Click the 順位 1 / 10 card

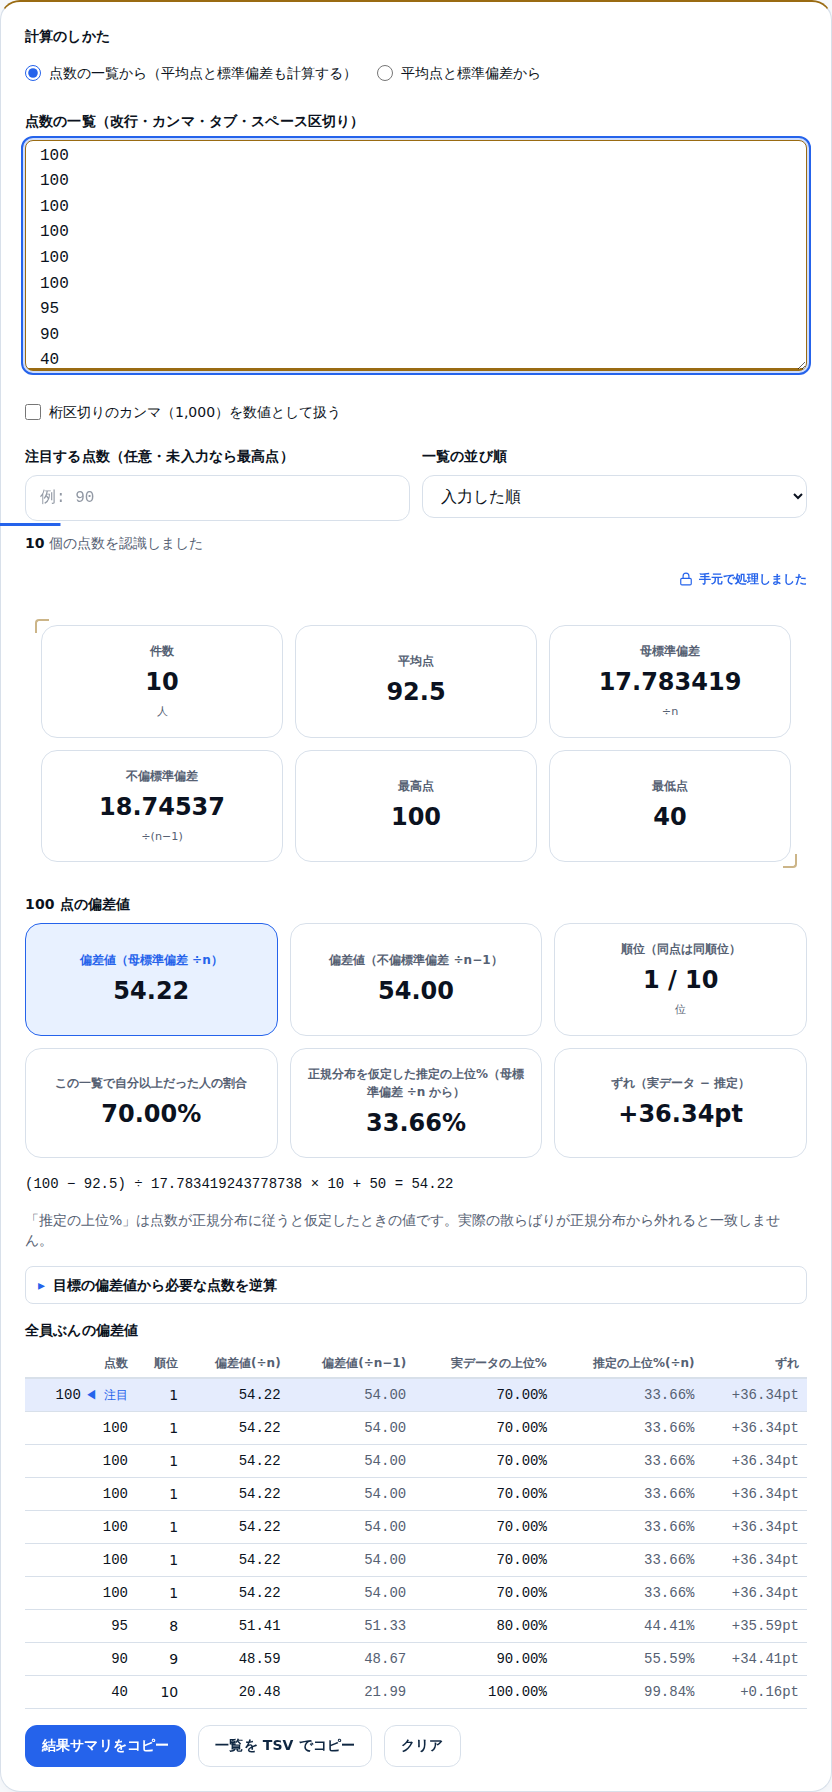pos(680,979)
